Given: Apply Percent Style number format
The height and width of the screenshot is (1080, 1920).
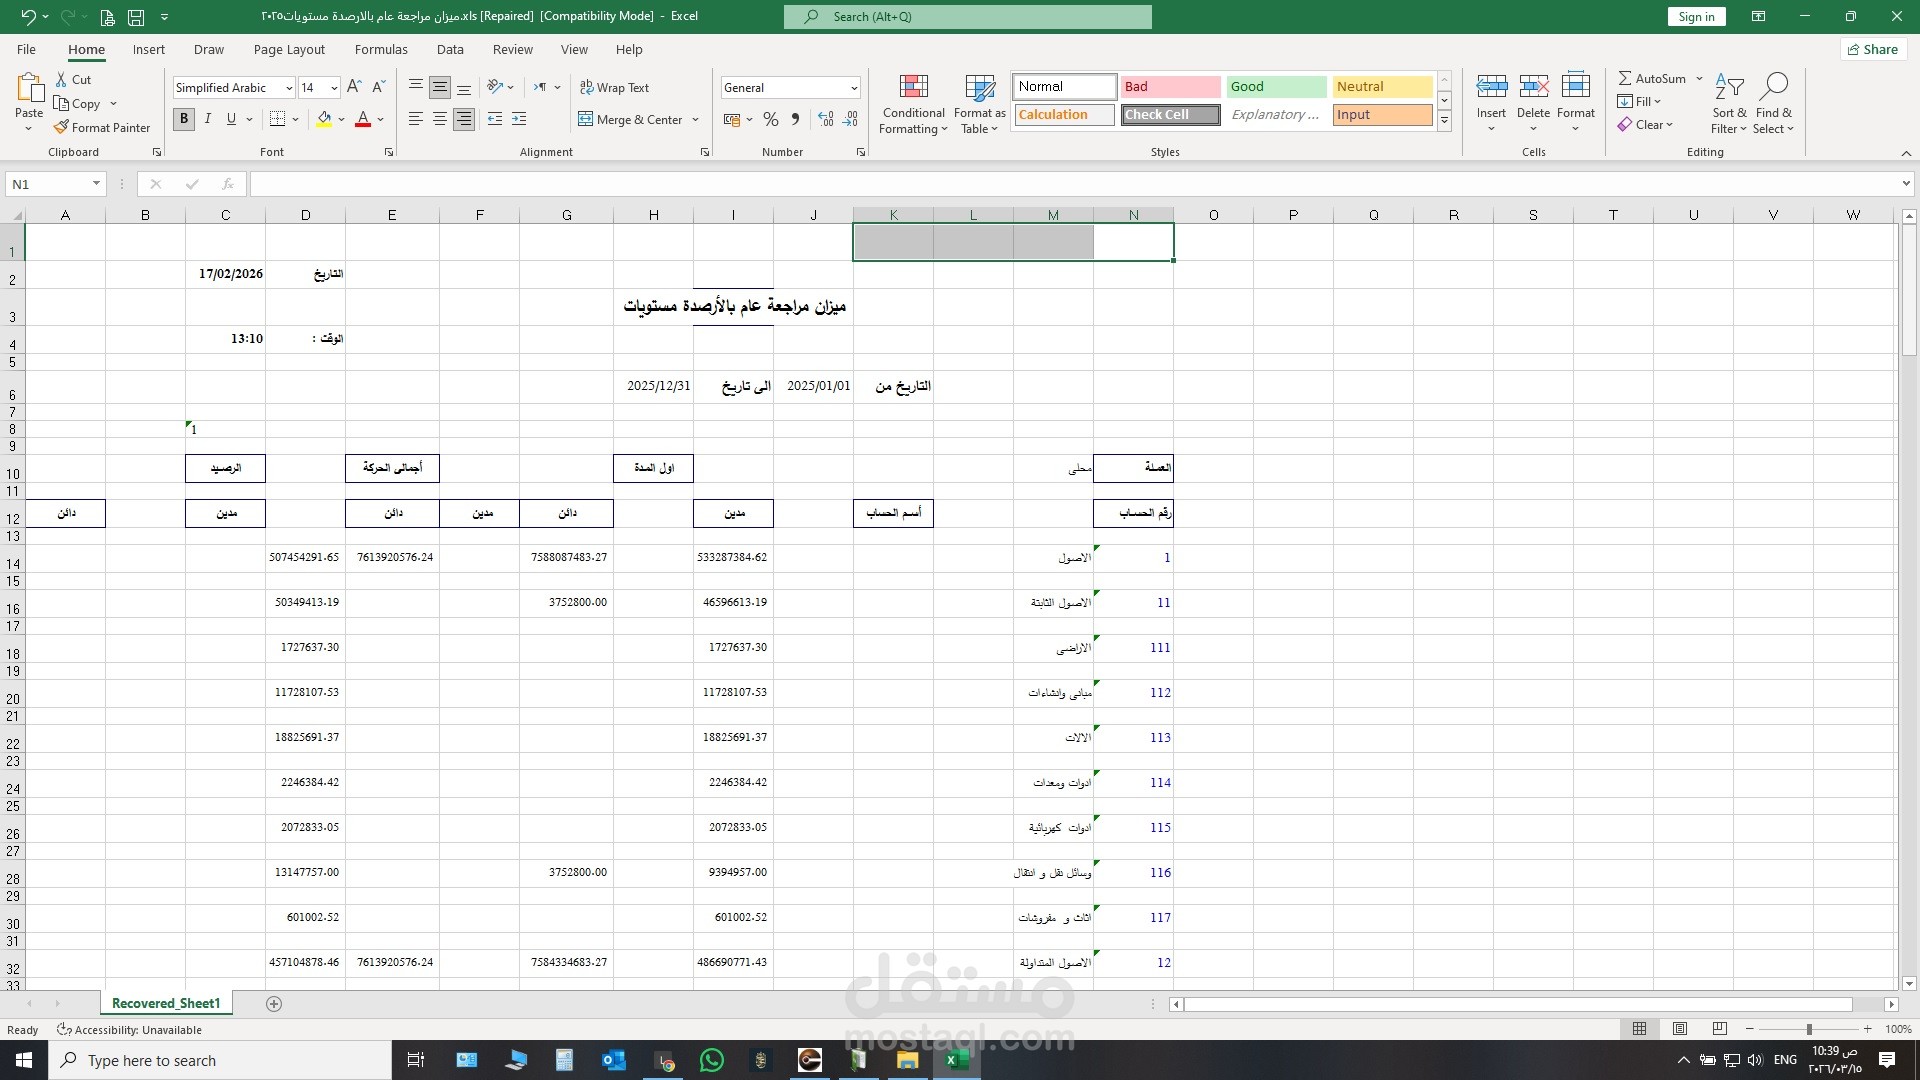Looking at the screenshot, I should pyautogui.click(x=770, y=119).
